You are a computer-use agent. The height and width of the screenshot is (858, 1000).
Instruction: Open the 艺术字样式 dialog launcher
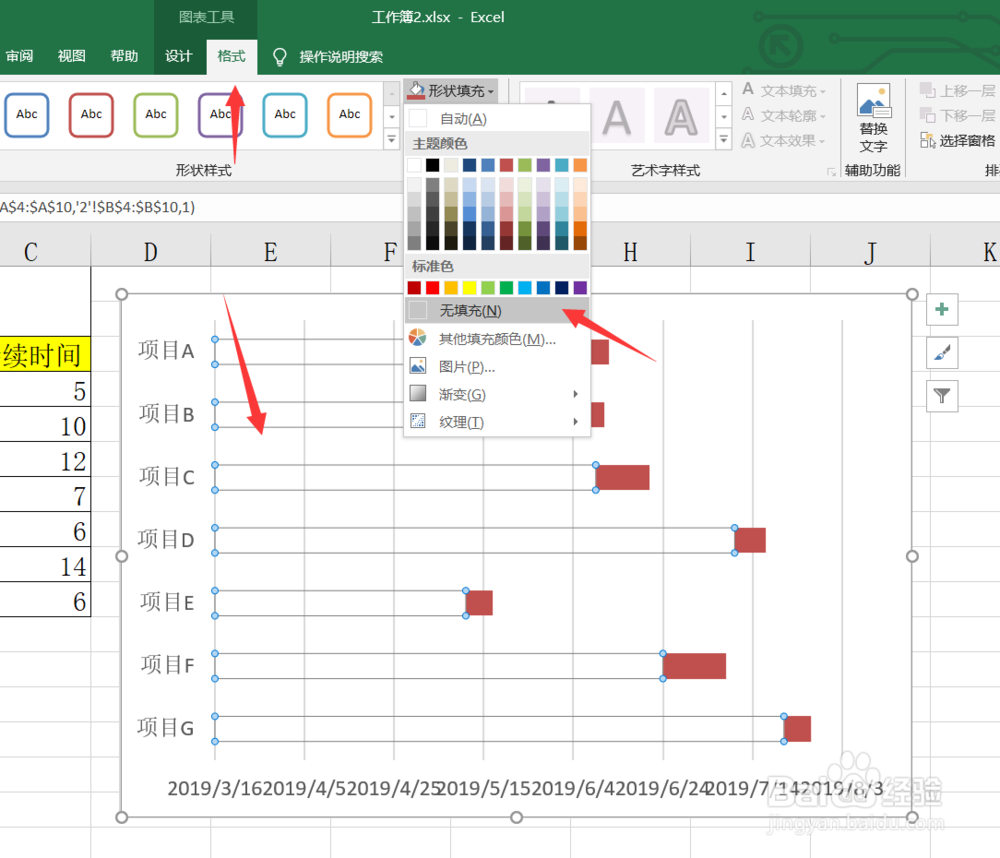[x=831, y=172]
